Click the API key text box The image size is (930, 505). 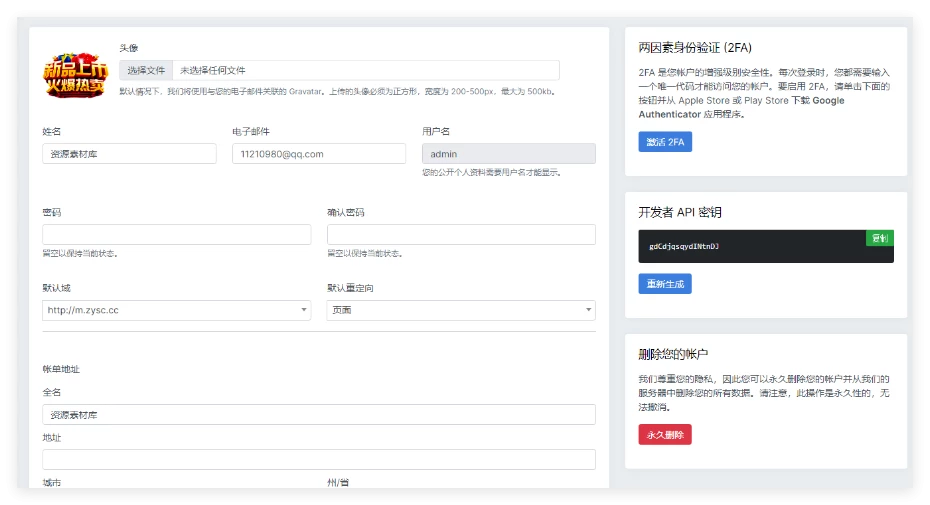pyautogui.click(x=750, y=247)
